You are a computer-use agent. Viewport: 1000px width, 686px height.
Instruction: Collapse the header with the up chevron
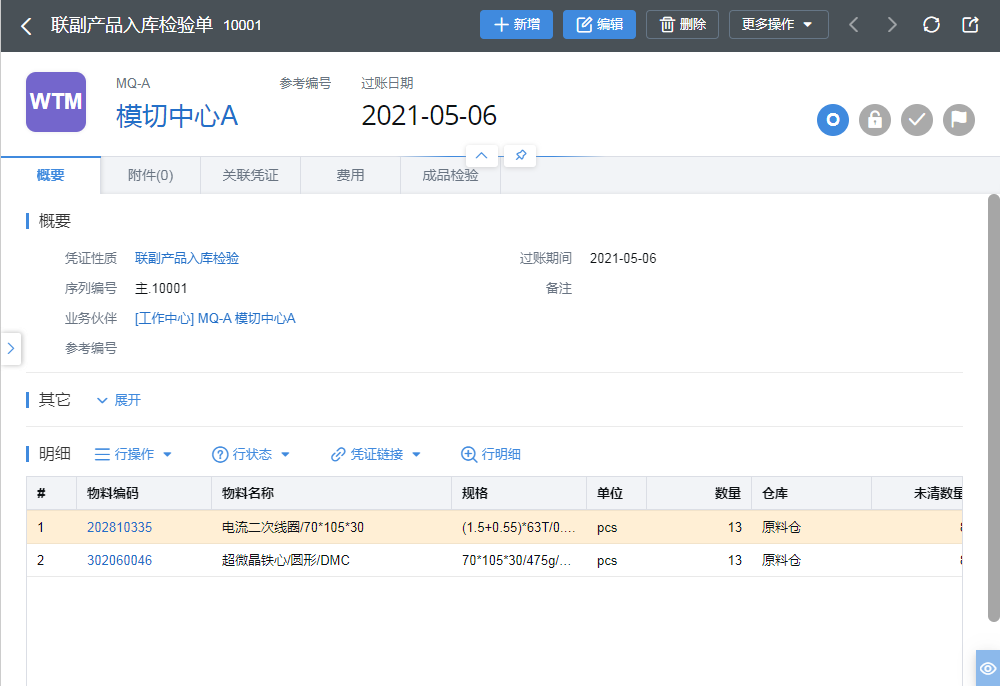pyautogui.click(x=482, y=156)
